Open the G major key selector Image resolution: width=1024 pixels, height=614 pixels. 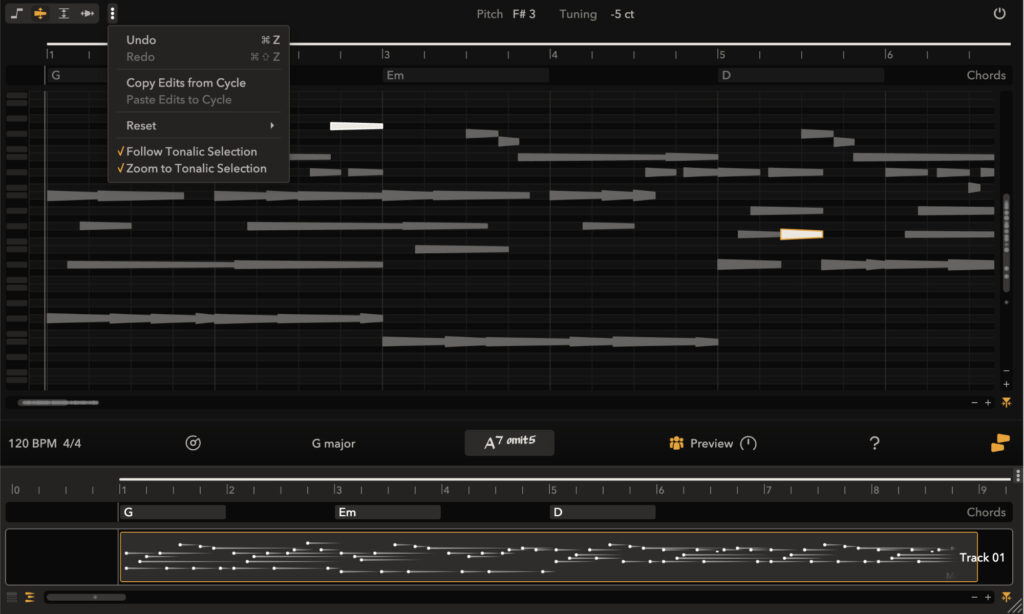tap(333, 443)
